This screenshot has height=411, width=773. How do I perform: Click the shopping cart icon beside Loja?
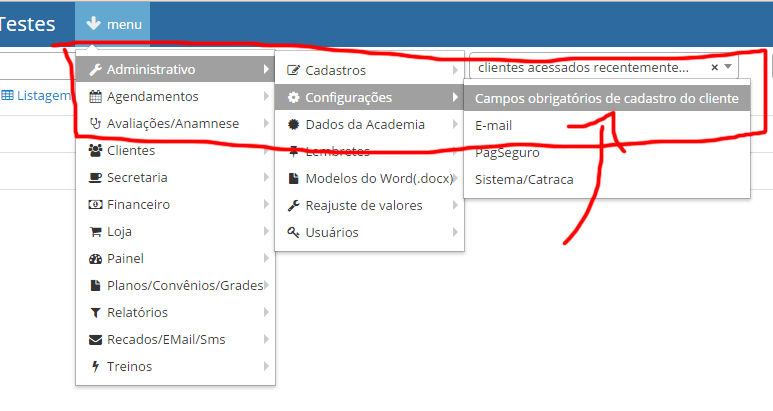pyautogui.click(x=96, y=232)
